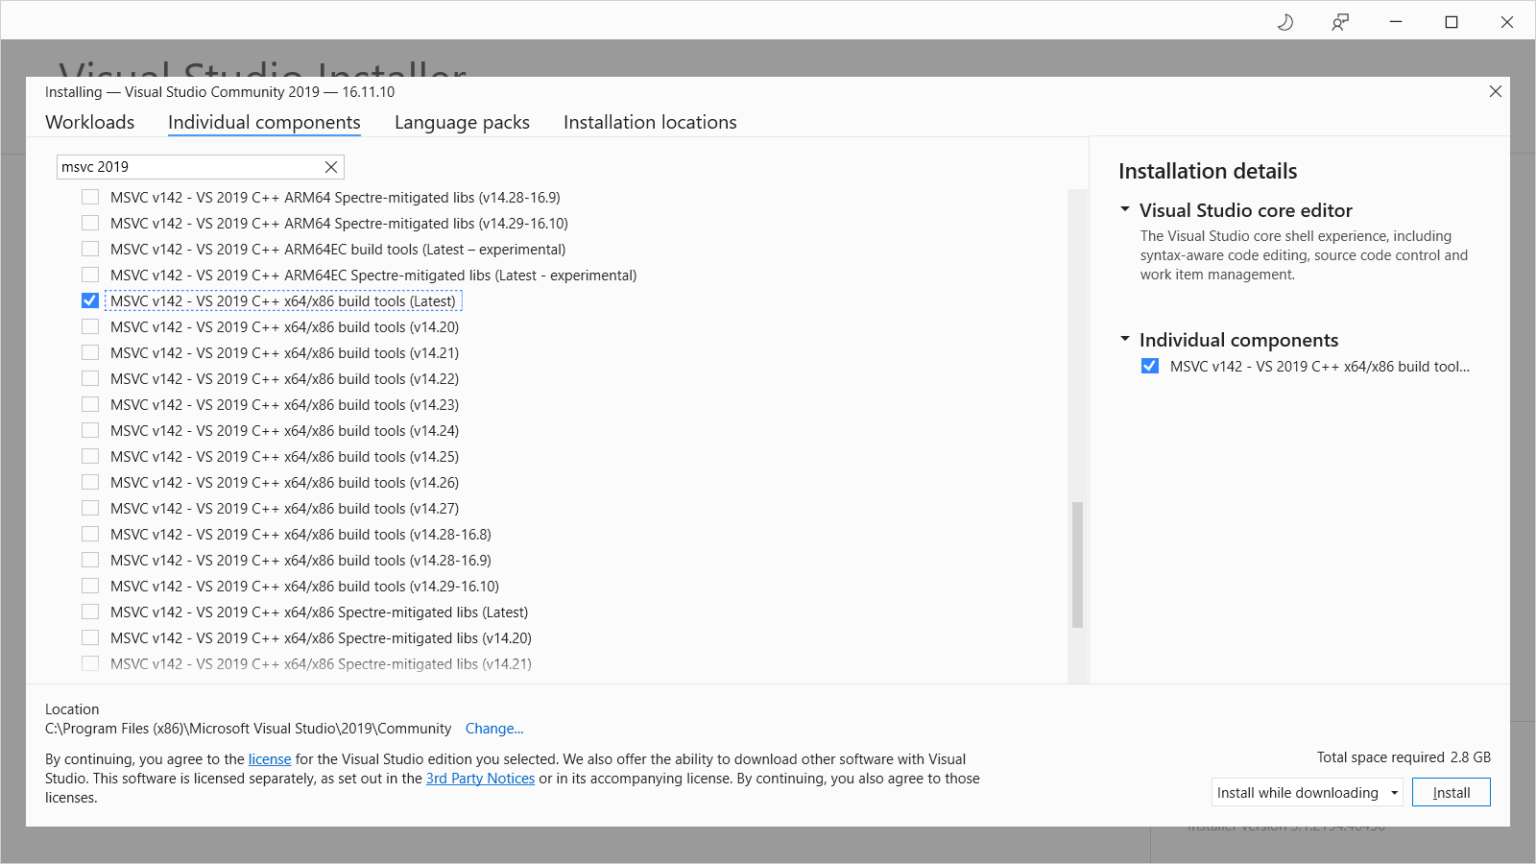Check x64/x86 build tools (v14.28-16.9)
The image size is (1536, 864).
pos(90,560)
